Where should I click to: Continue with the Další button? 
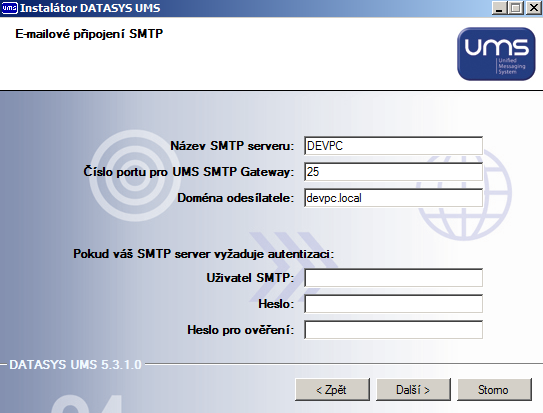413,390
